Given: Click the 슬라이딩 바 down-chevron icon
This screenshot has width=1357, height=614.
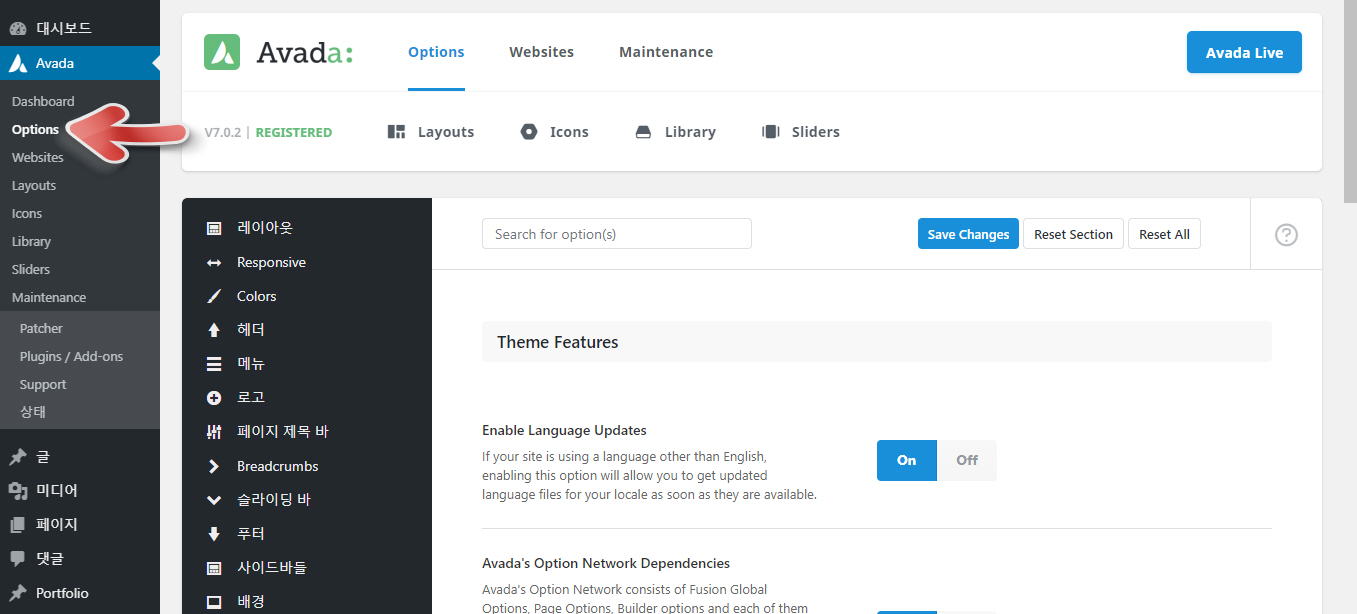Looking at the screenshot, I should (214, 500).
